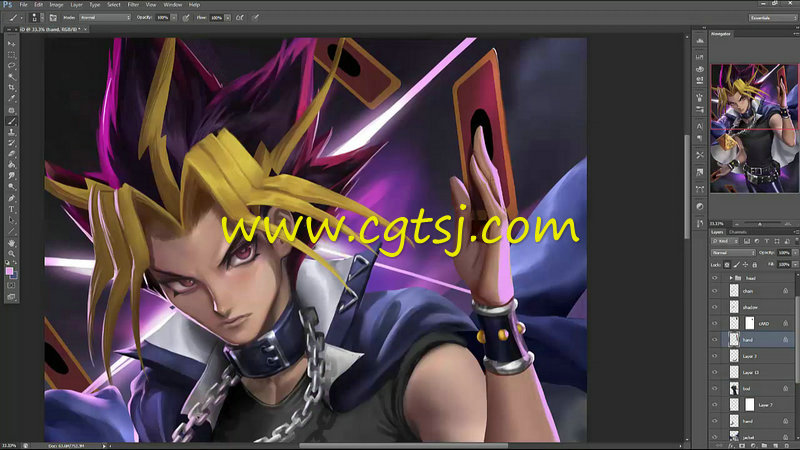Switch to the Channels tab
Image resolution: width=800 pixels, height=450 pixels.
coord(738,232)
